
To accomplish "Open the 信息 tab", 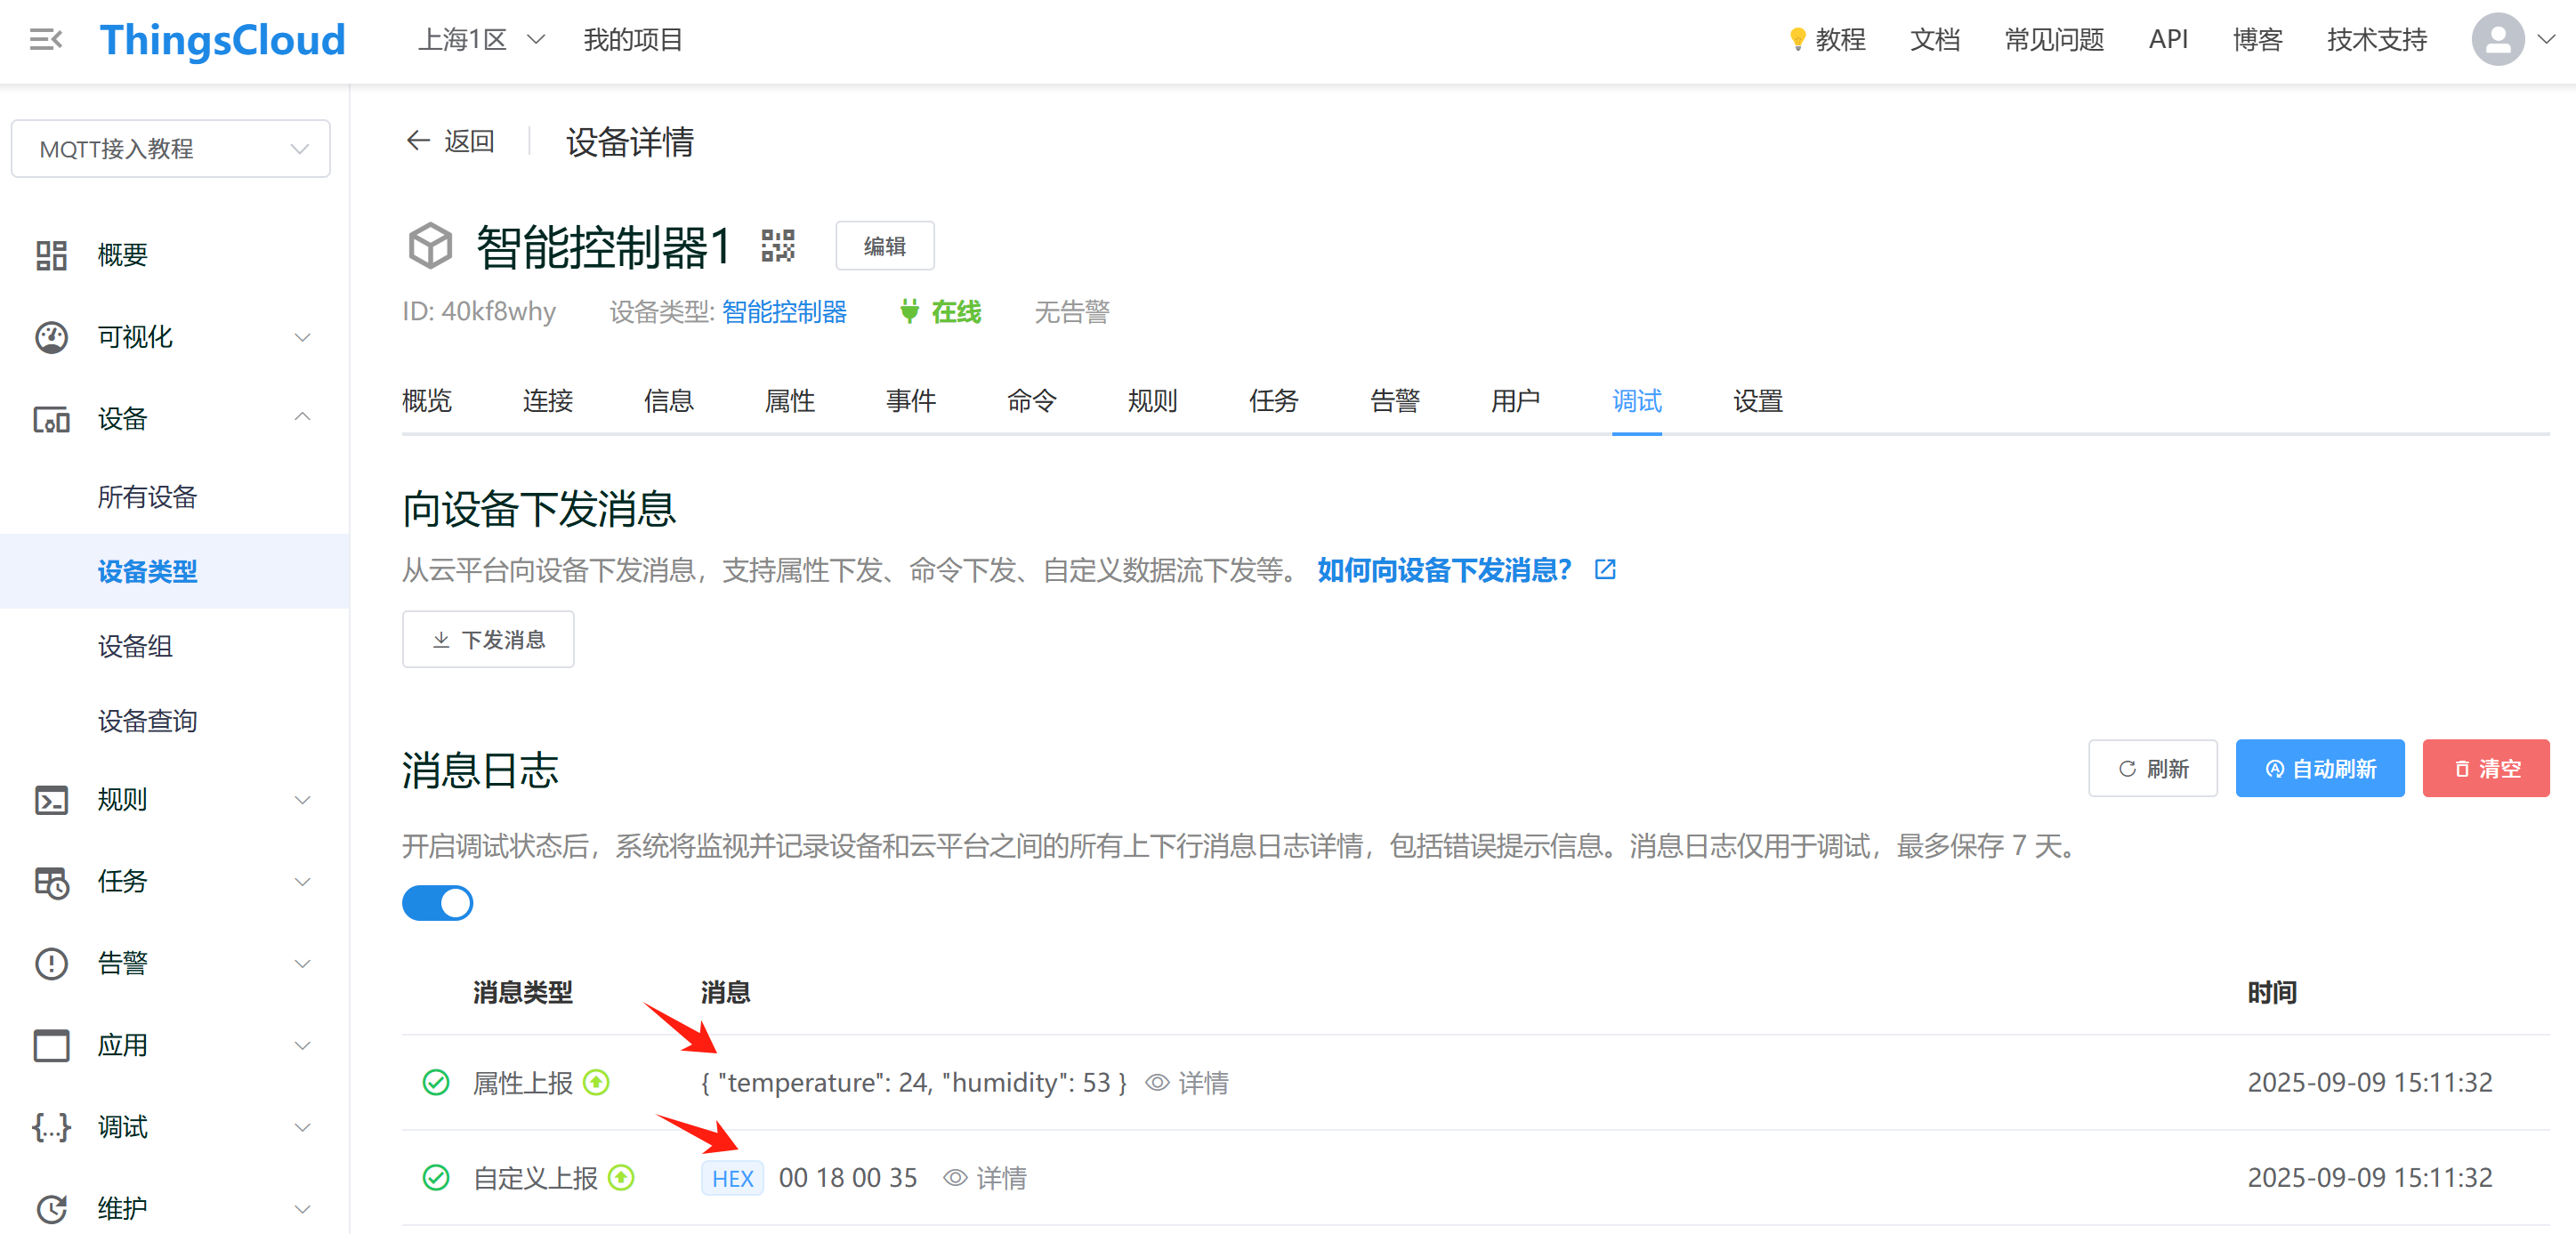I will (669, 401).
